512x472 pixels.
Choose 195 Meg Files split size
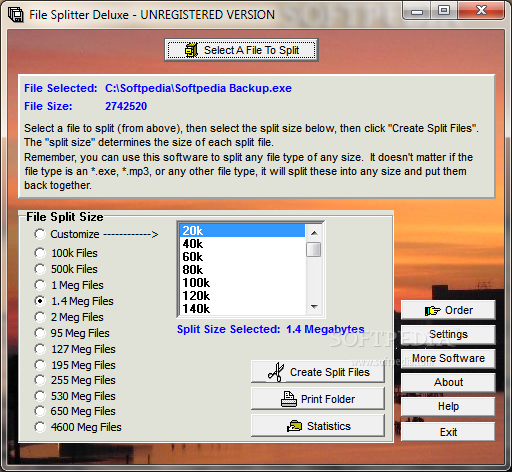pos(40,365)
